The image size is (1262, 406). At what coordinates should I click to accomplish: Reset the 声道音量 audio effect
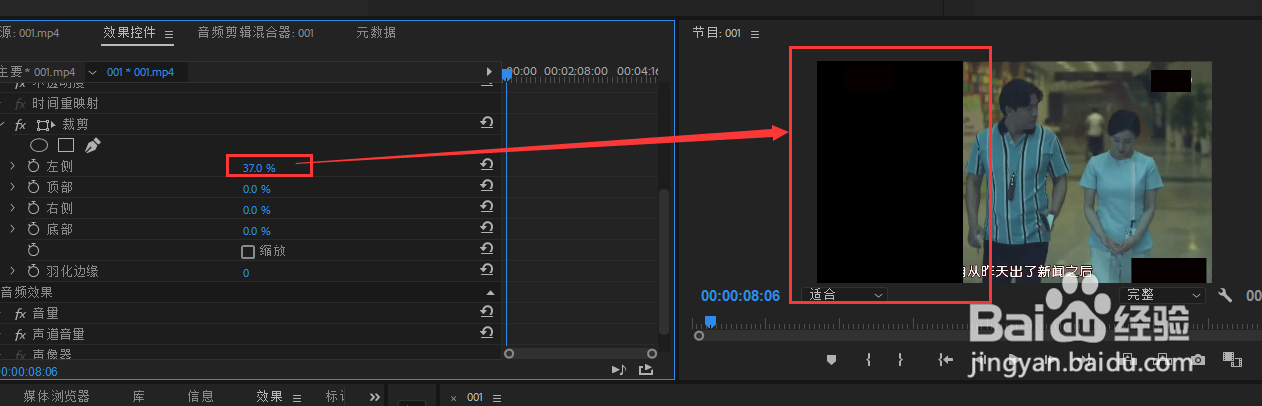click(x=487, y=334)
